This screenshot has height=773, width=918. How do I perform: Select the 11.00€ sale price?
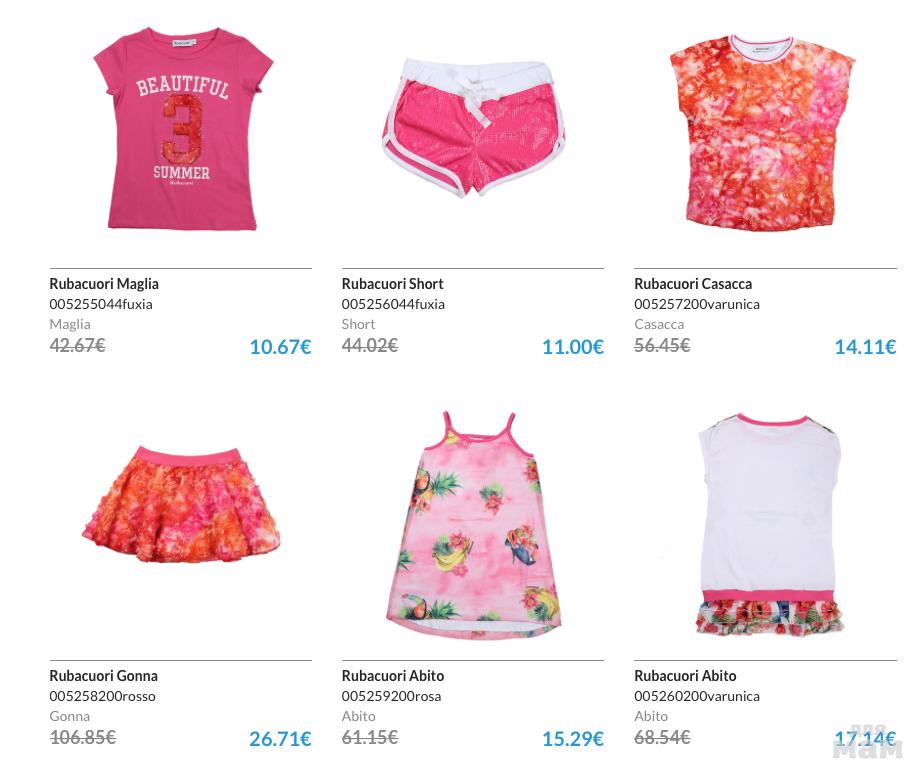[x=573, y=347]
